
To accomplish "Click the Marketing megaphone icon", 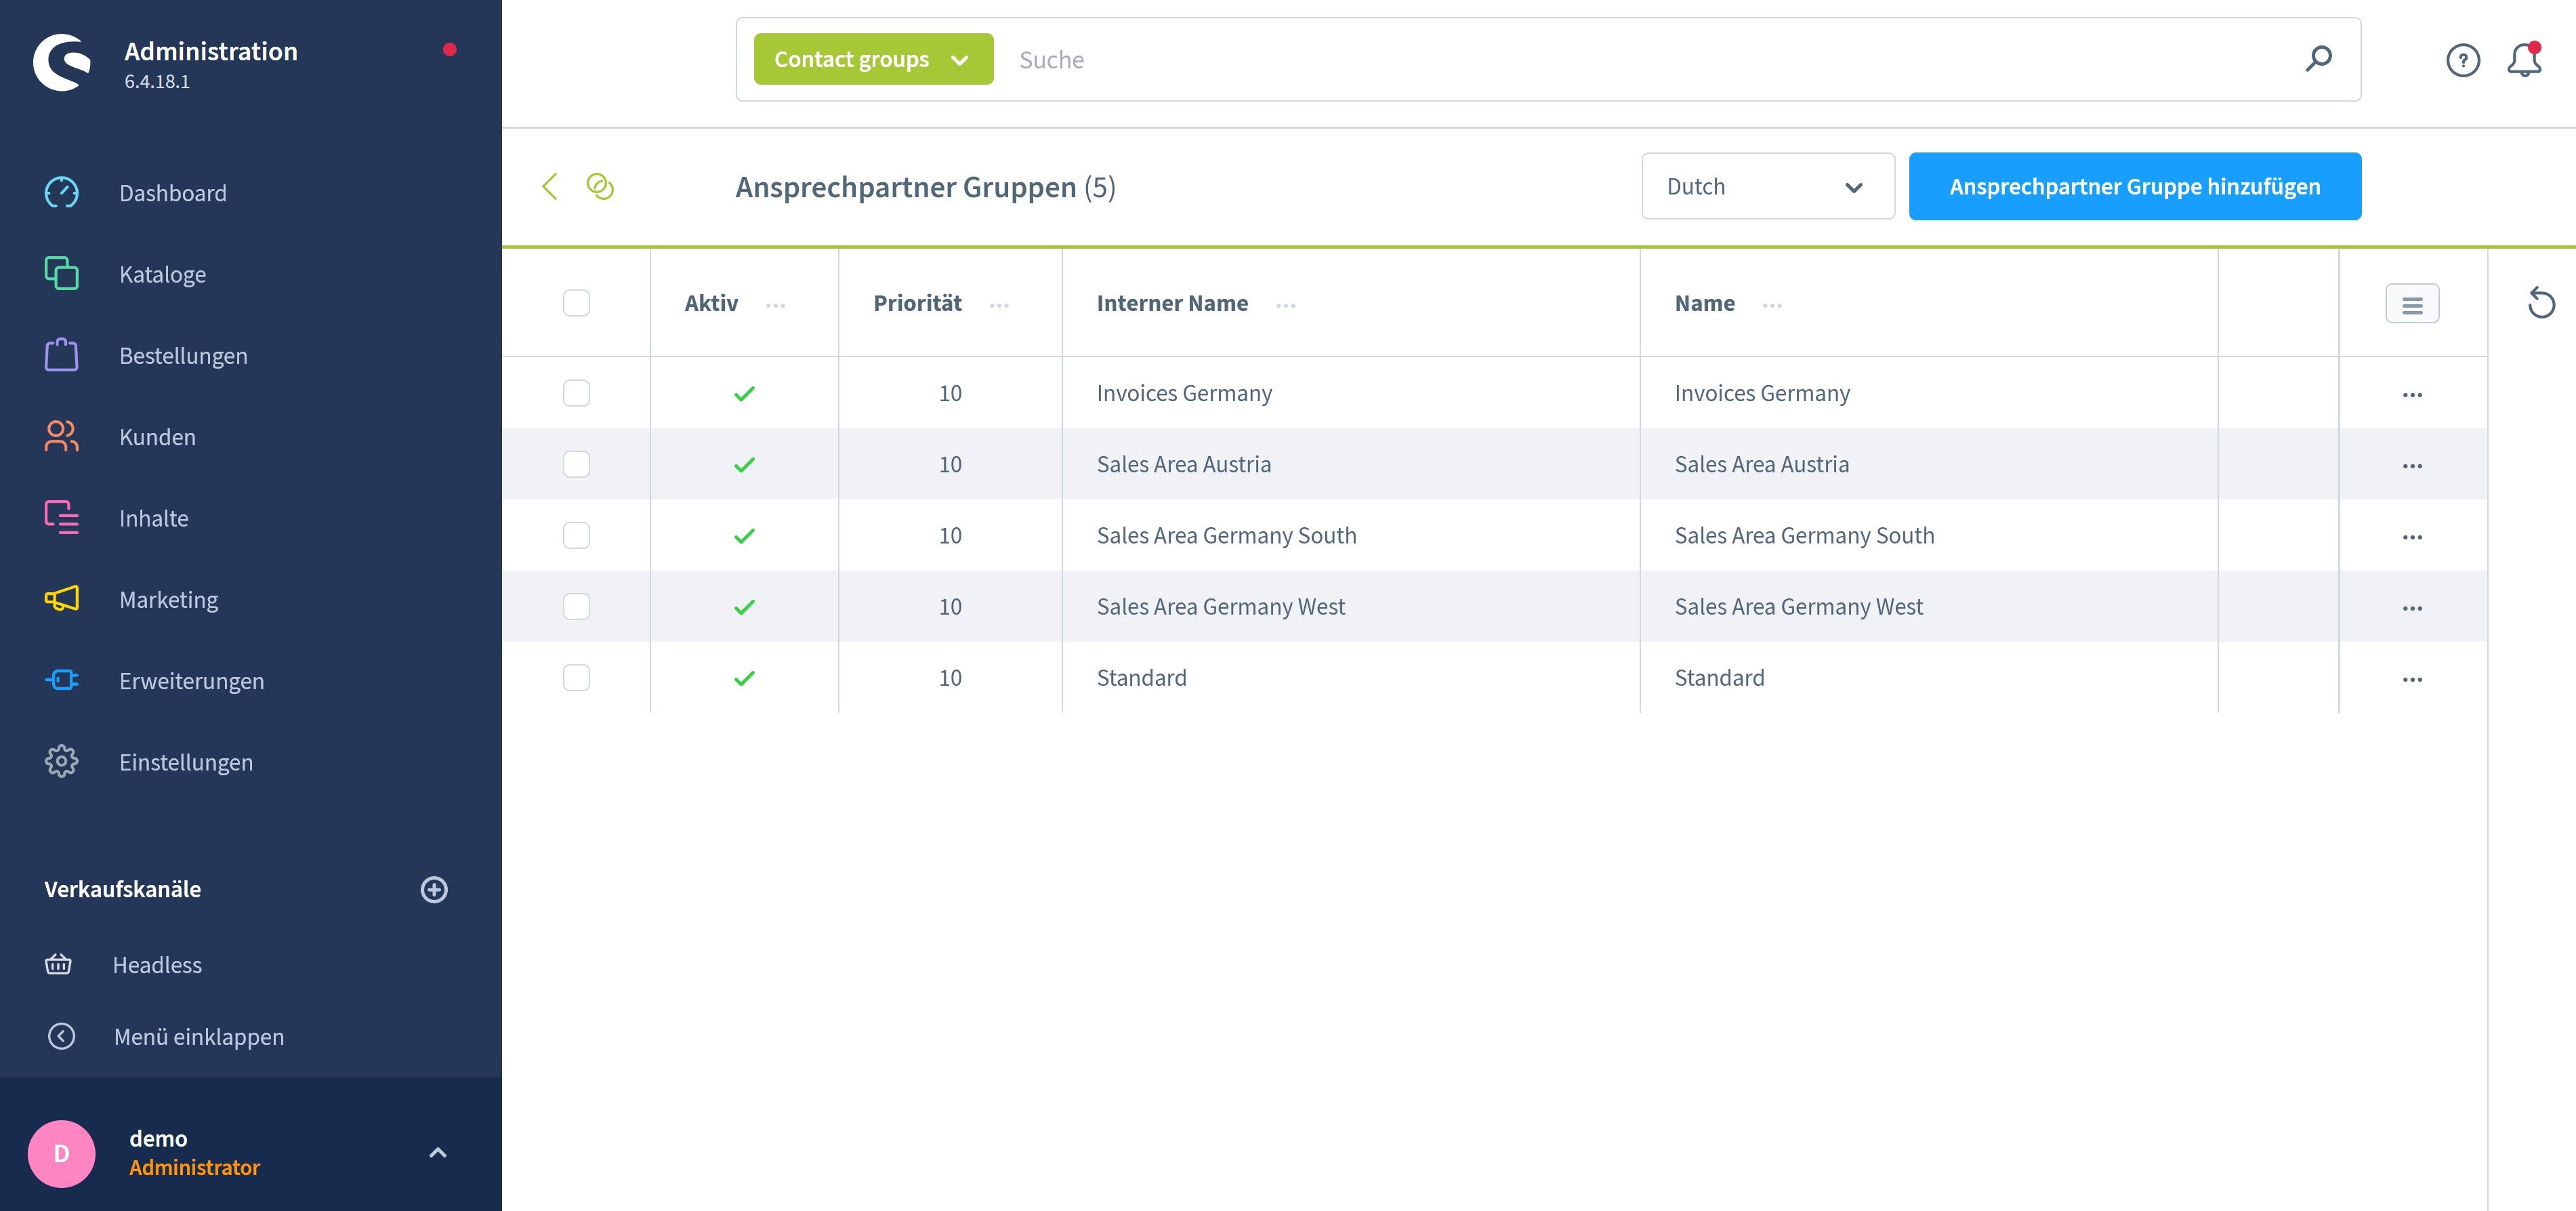I will [x=62, y=599].
